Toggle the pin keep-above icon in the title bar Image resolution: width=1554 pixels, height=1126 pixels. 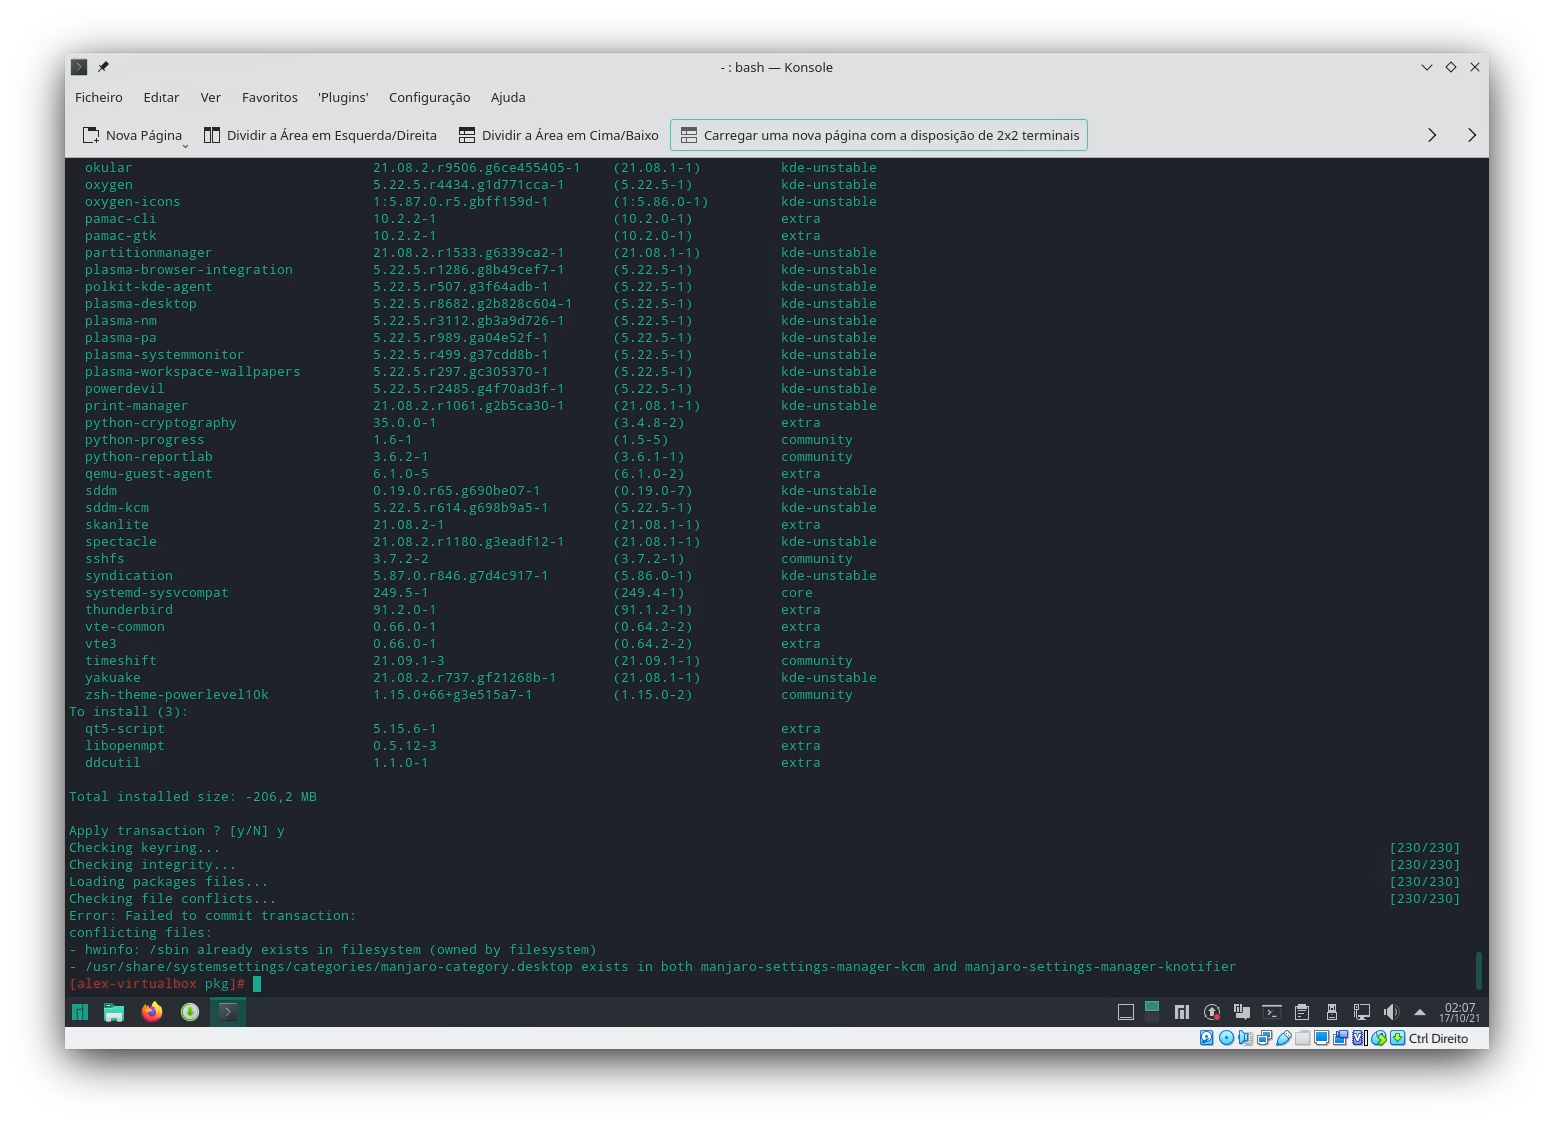pyautogui.click(x=103, y=67)
